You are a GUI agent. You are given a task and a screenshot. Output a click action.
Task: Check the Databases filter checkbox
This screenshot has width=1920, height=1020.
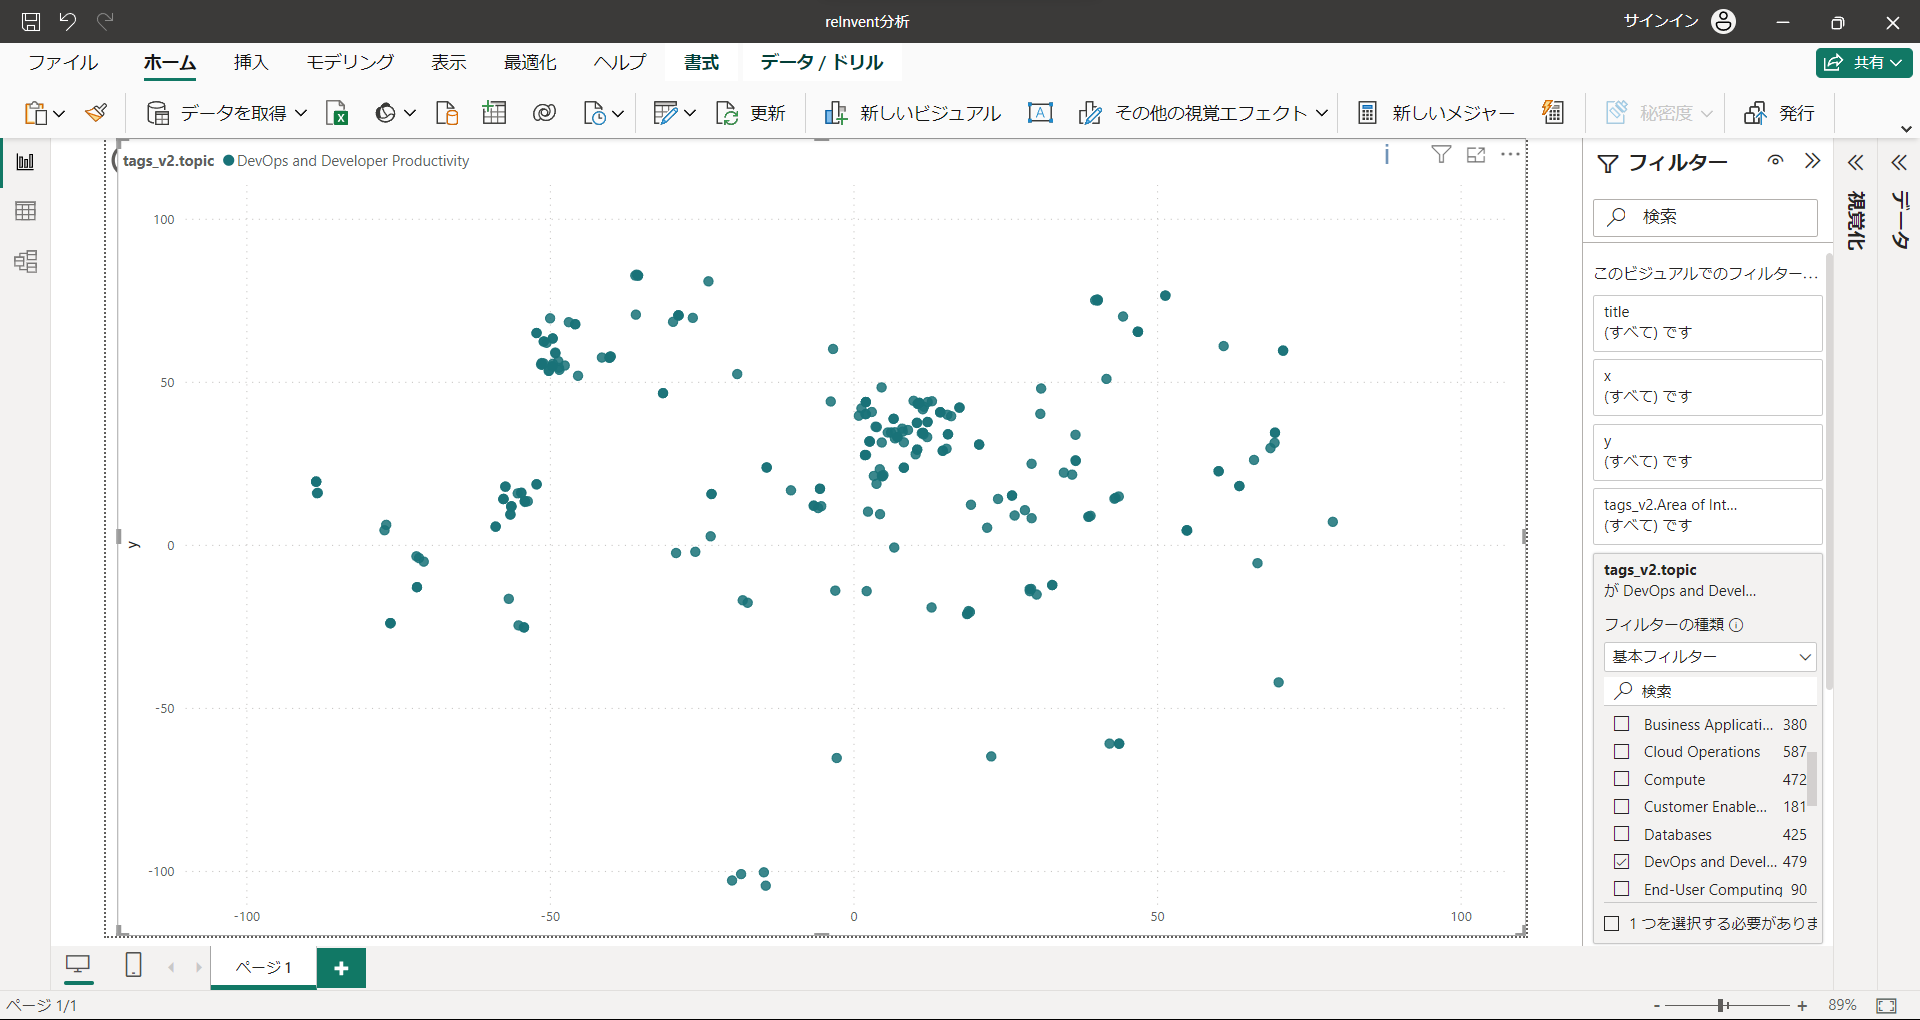[1622, 834]
